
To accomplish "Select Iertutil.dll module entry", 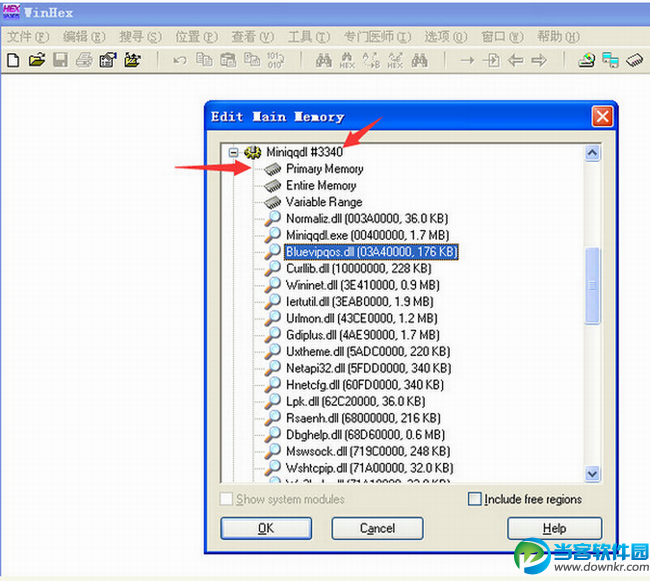I will tap(360, 301).
